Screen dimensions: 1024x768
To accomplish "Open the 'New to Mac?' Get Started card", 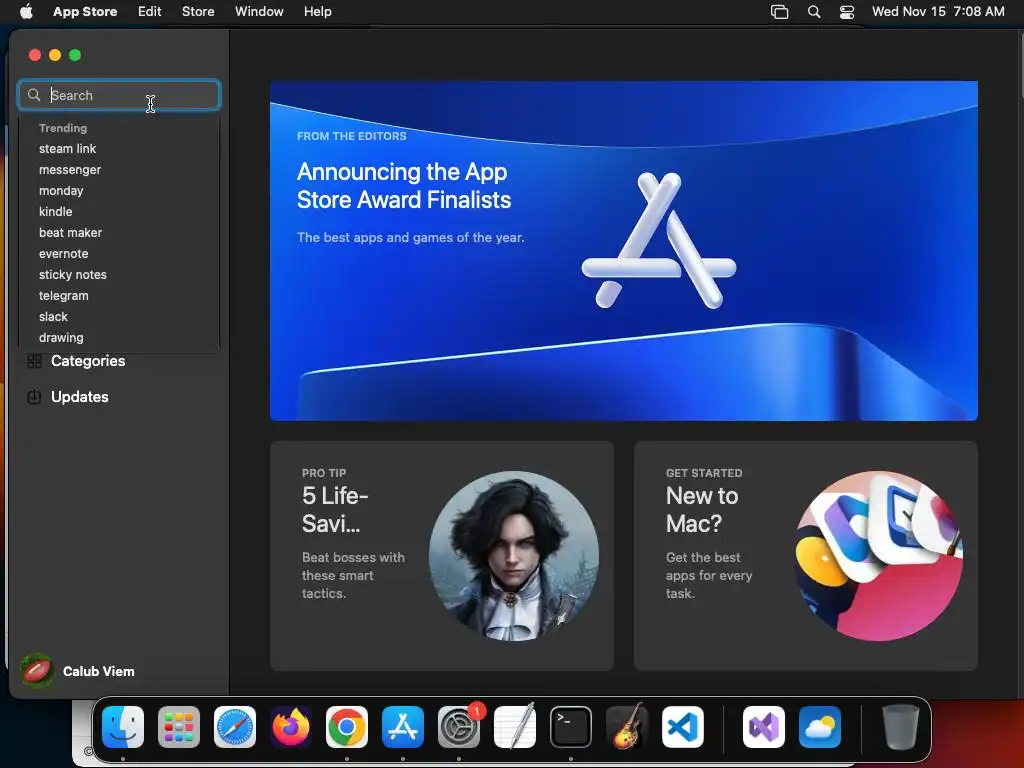I will coord(805,556).
